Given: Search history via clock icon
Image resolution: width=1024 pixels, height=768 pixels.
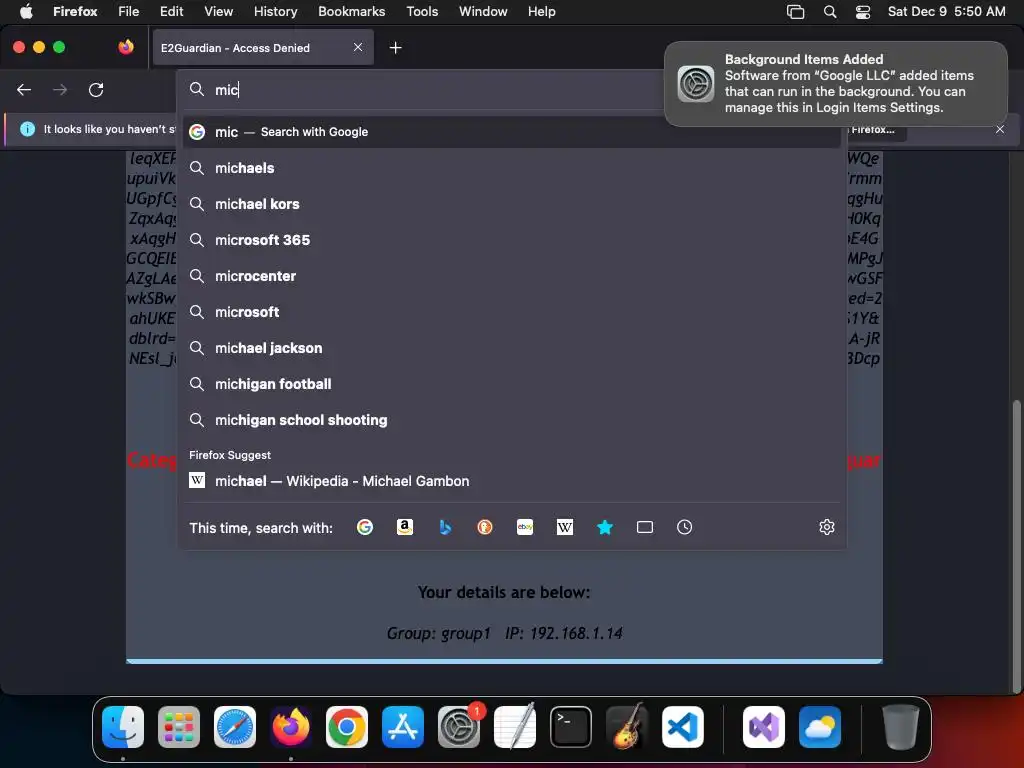Looking at the screenshot, I should click(684, 527).
